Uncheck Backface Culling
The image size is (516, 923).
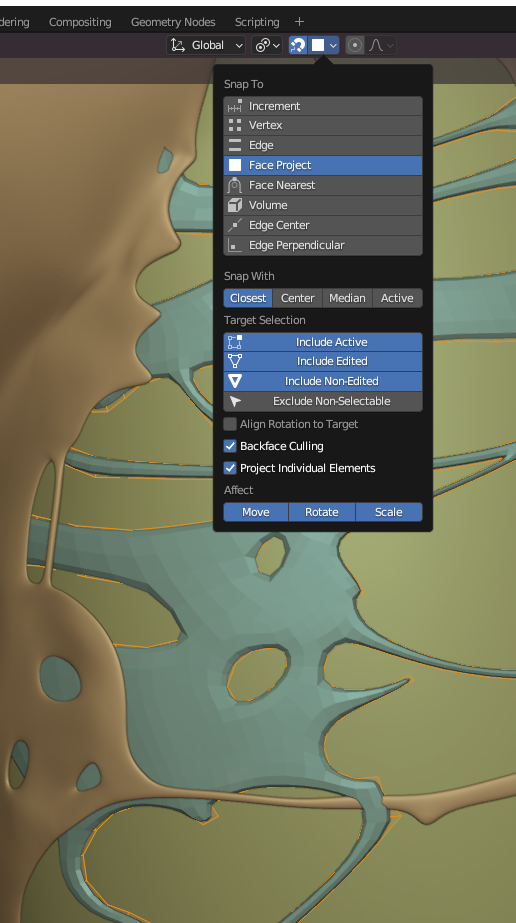point(230,446)
